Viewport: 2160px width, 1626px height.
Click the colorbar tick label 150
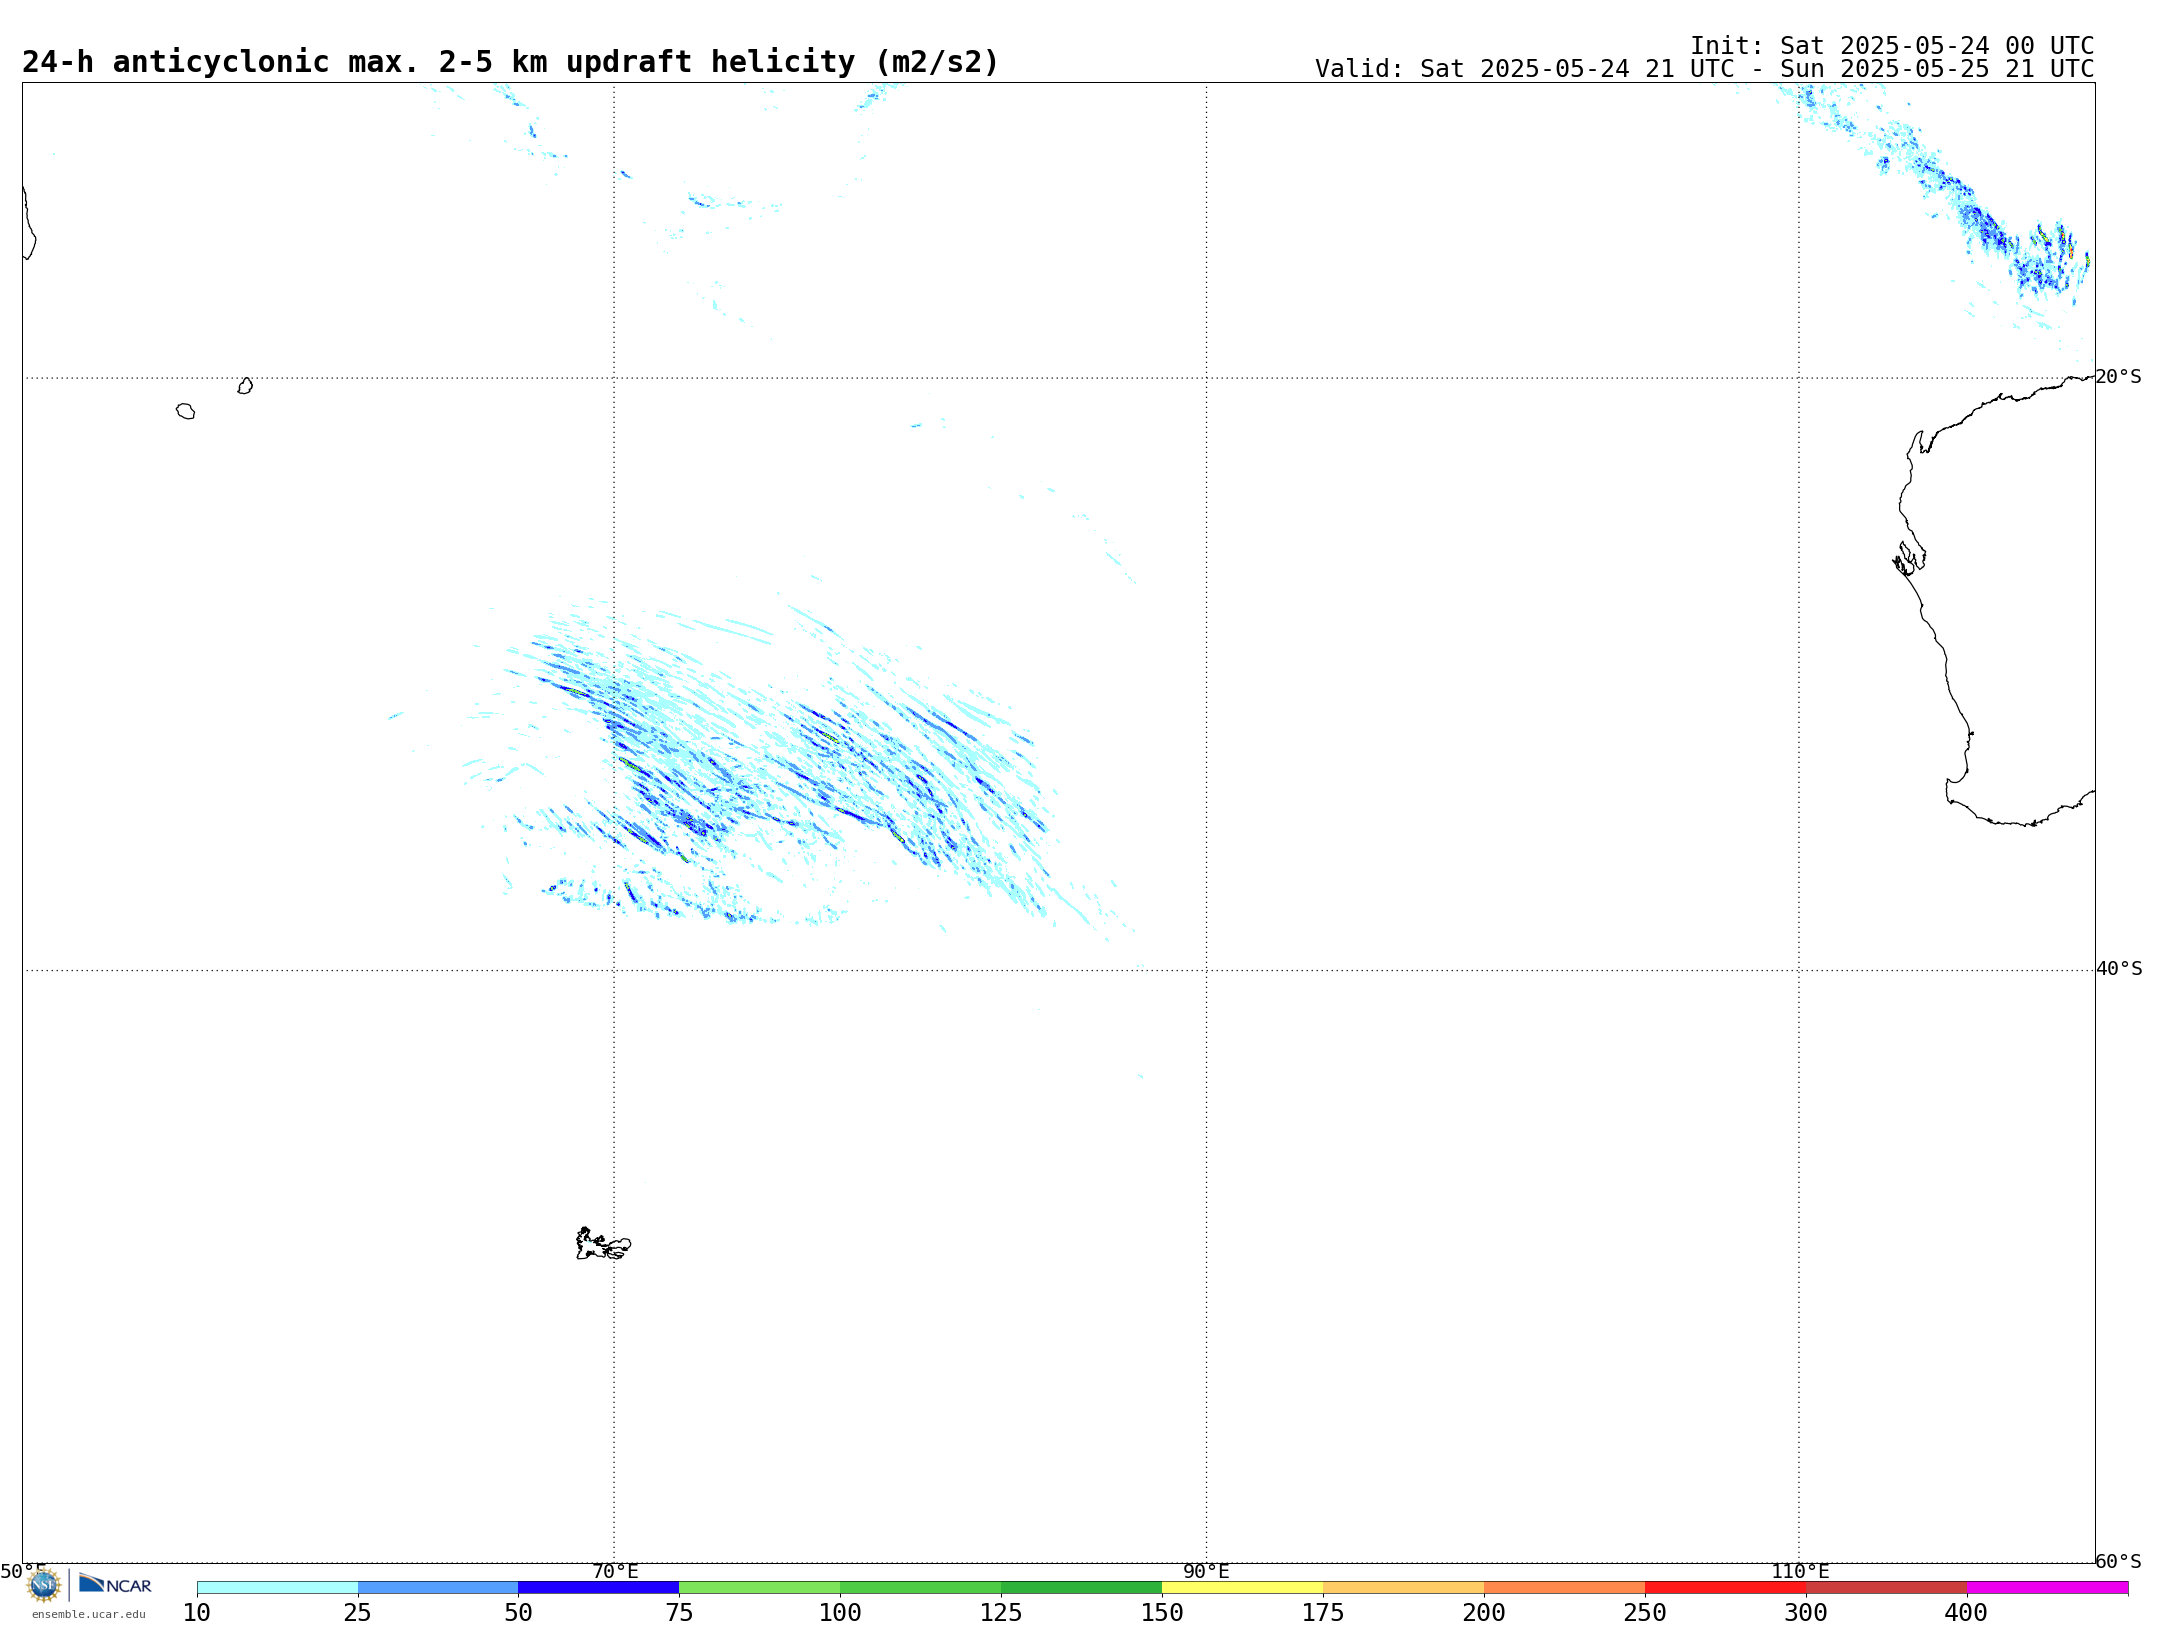pyautogui.click(x=1163, y=1613)
